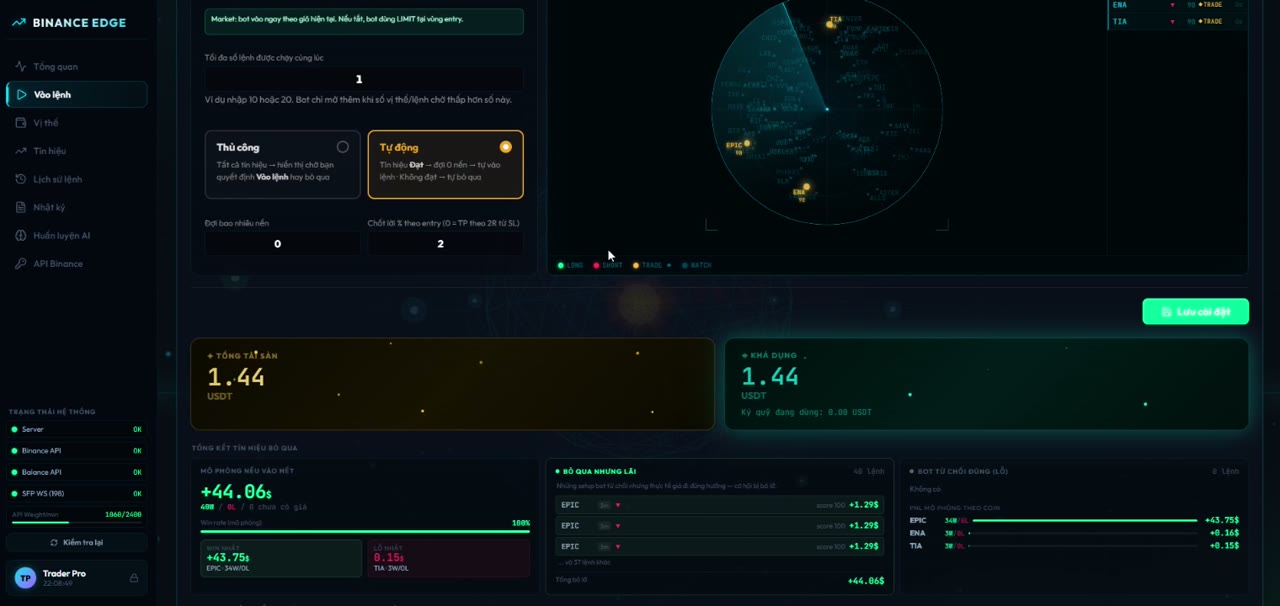Open the Tín hiệu signals page

point(76,151)
